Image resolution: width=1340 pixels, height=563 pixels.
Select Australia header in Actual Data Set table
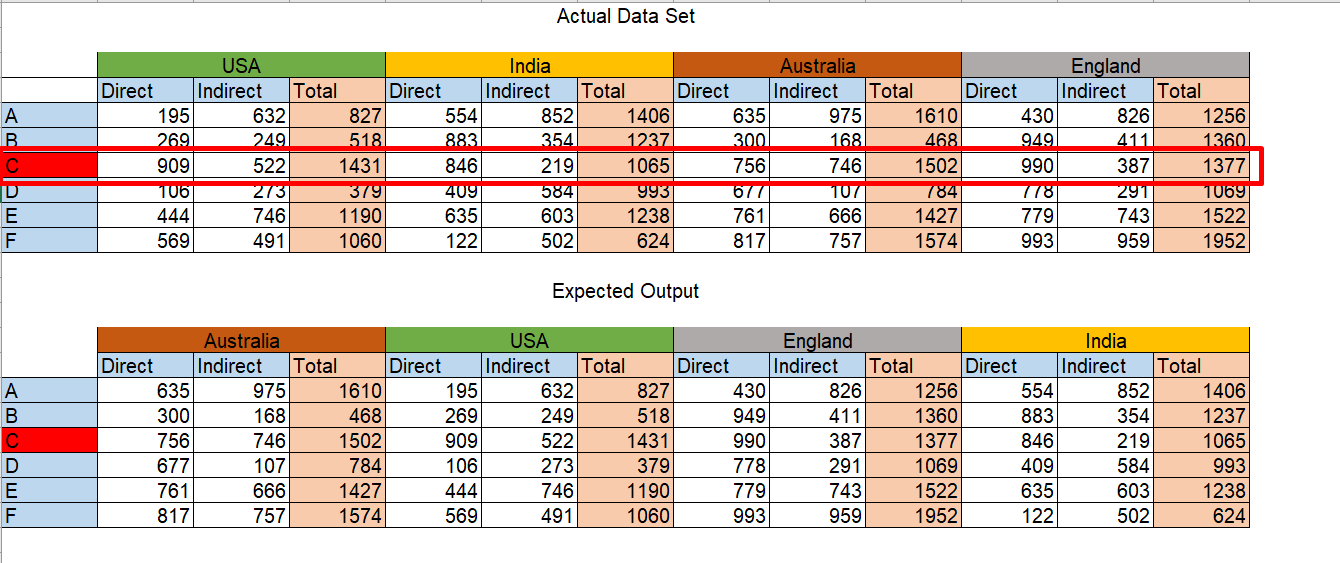tap(817, 65)
